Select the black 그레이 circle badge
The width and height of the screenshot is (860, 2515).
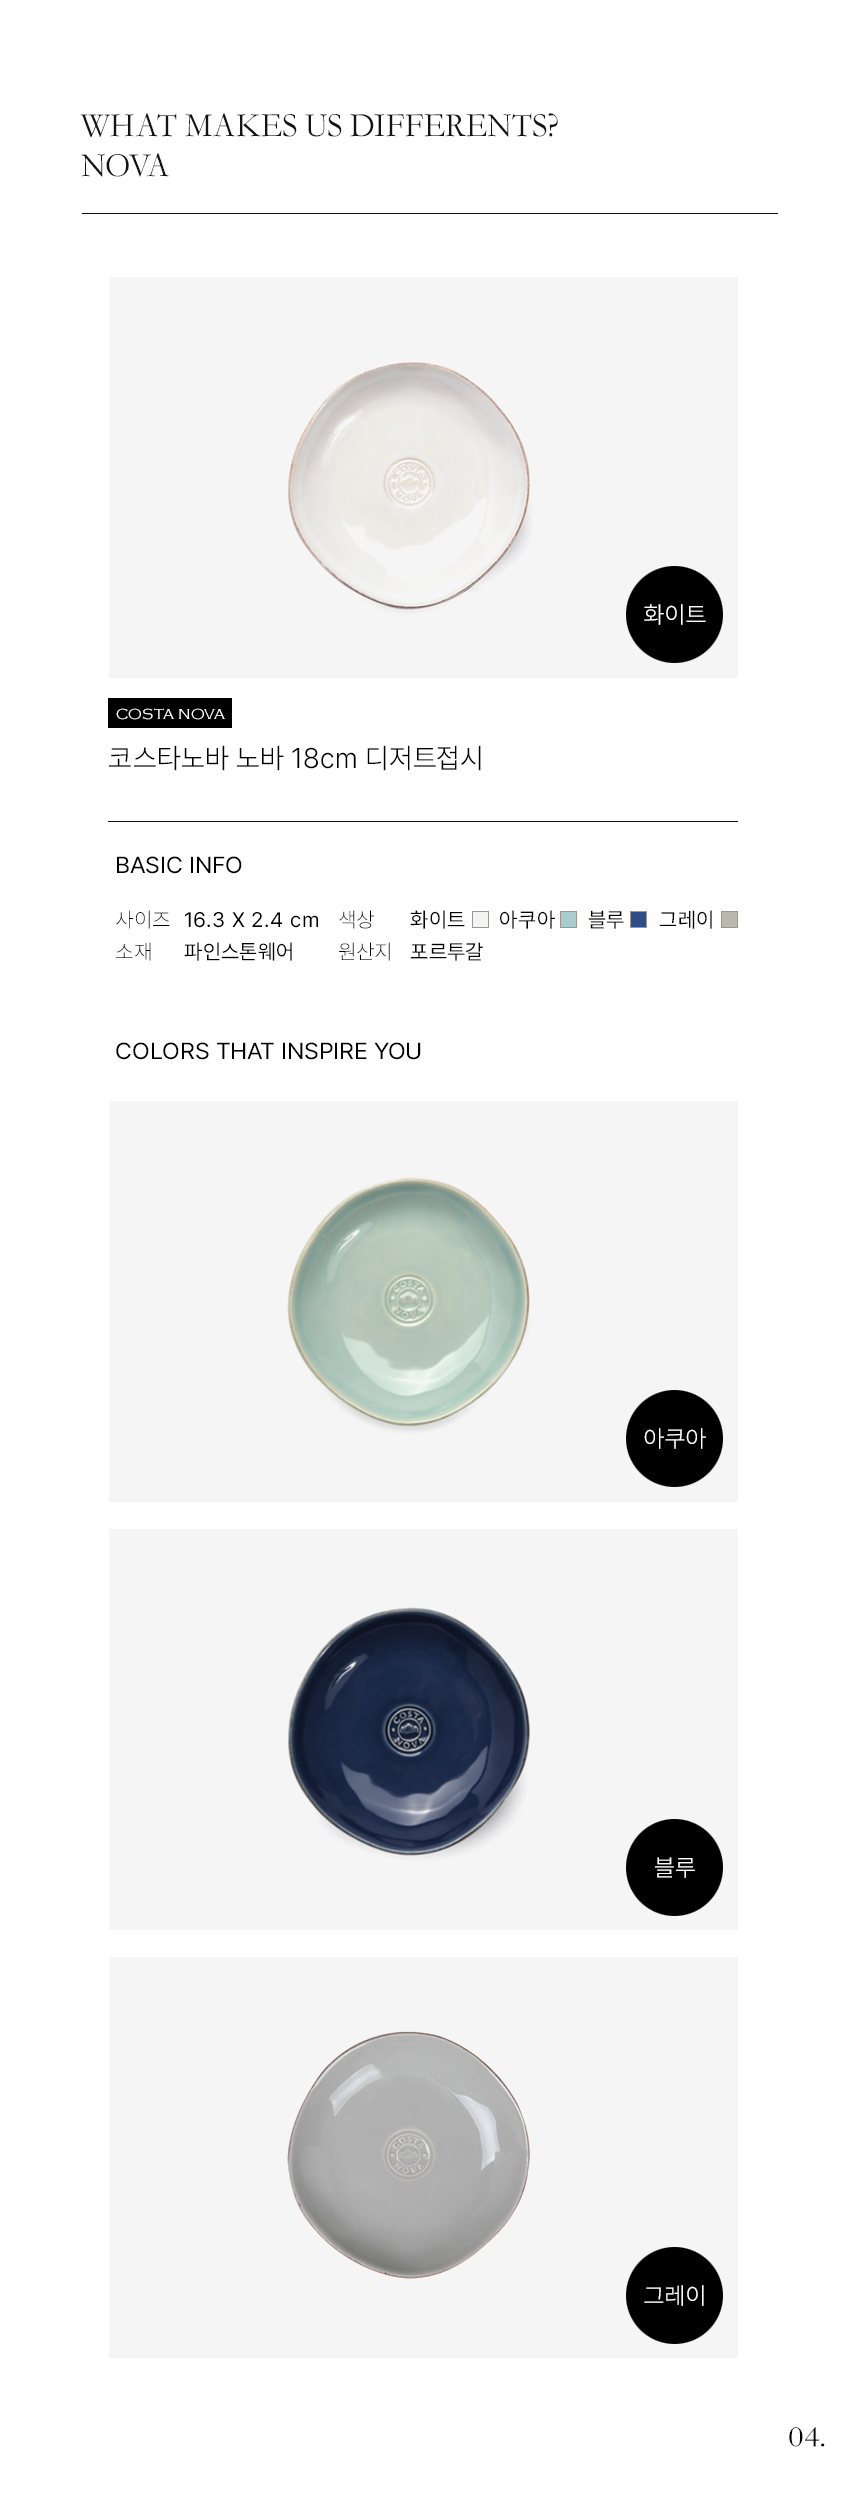[x=674, y=2295]
